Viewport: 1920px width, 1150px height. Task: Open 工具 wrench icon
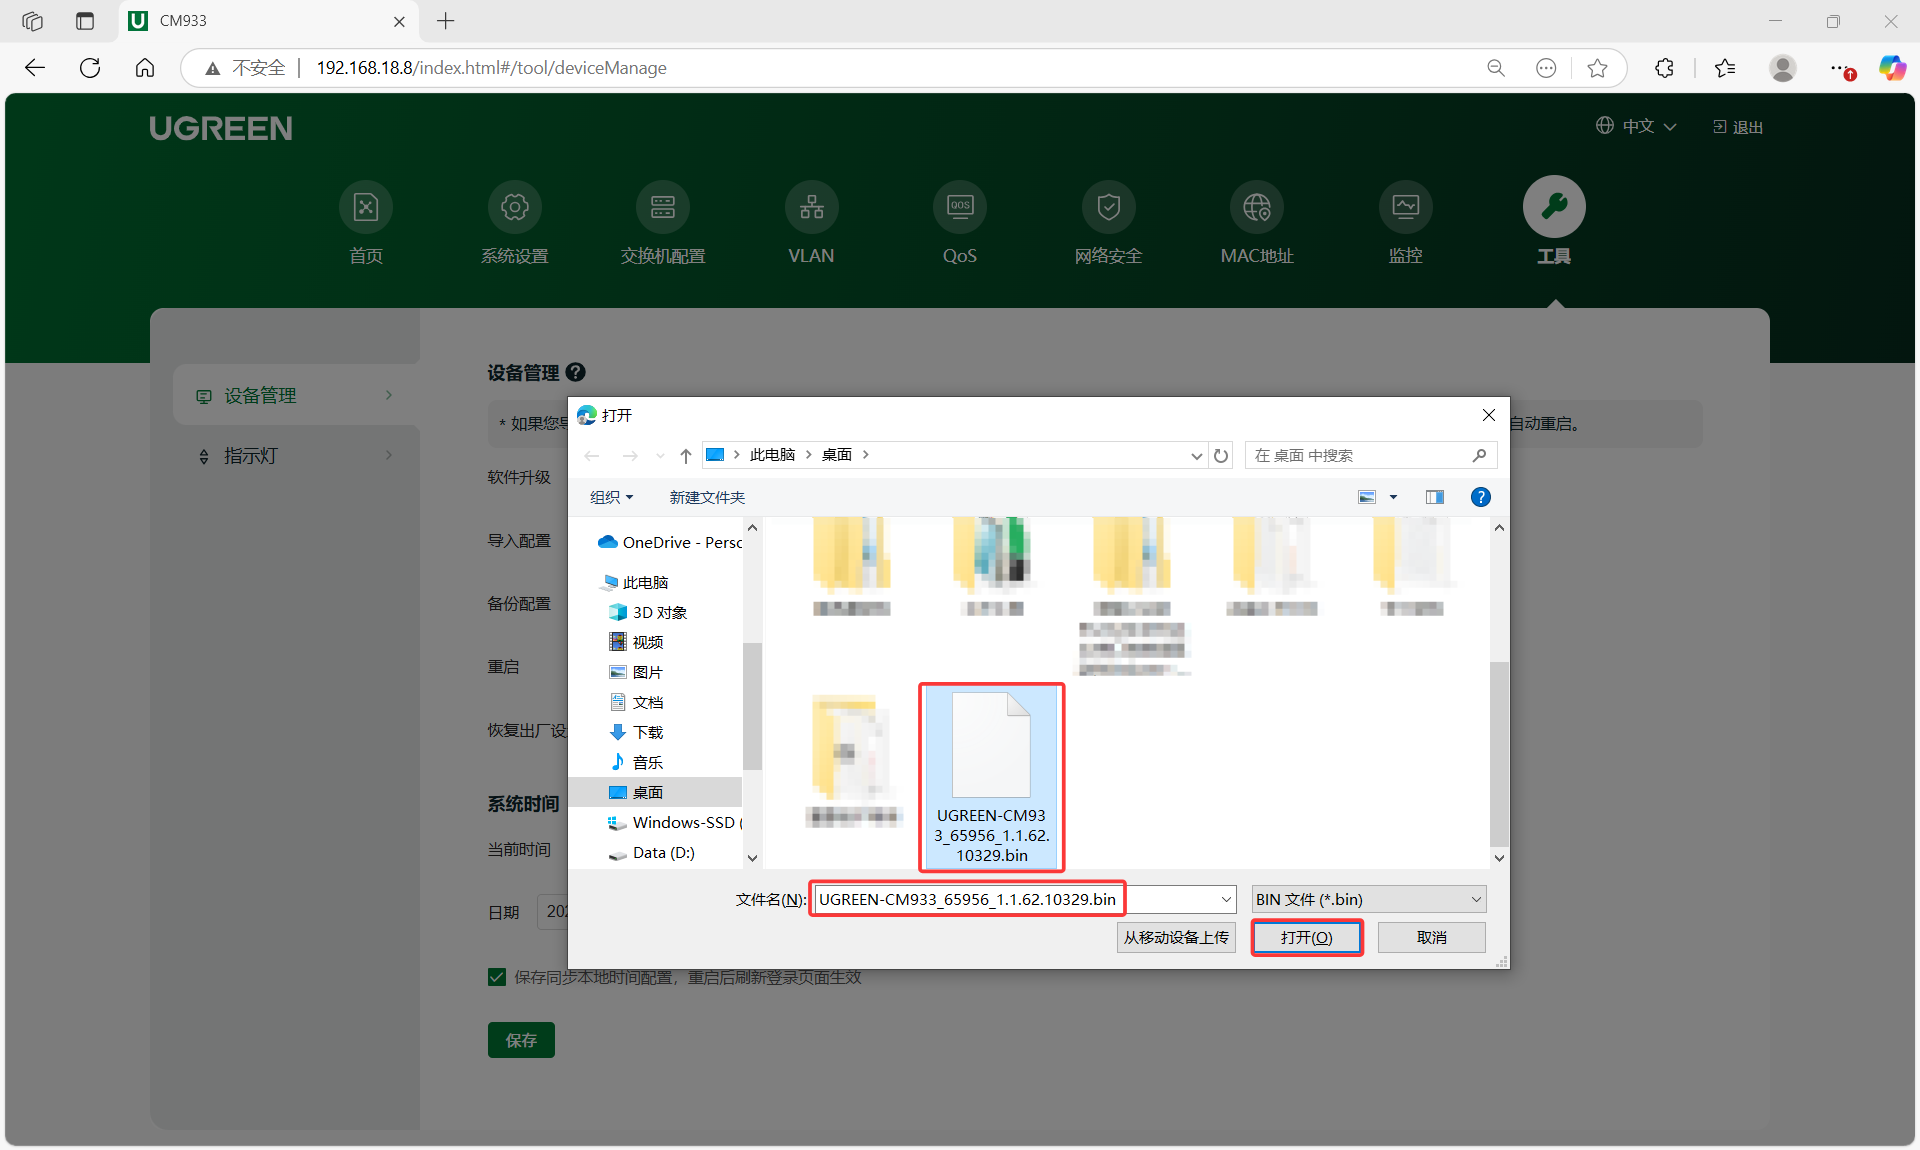point(1554,207)
